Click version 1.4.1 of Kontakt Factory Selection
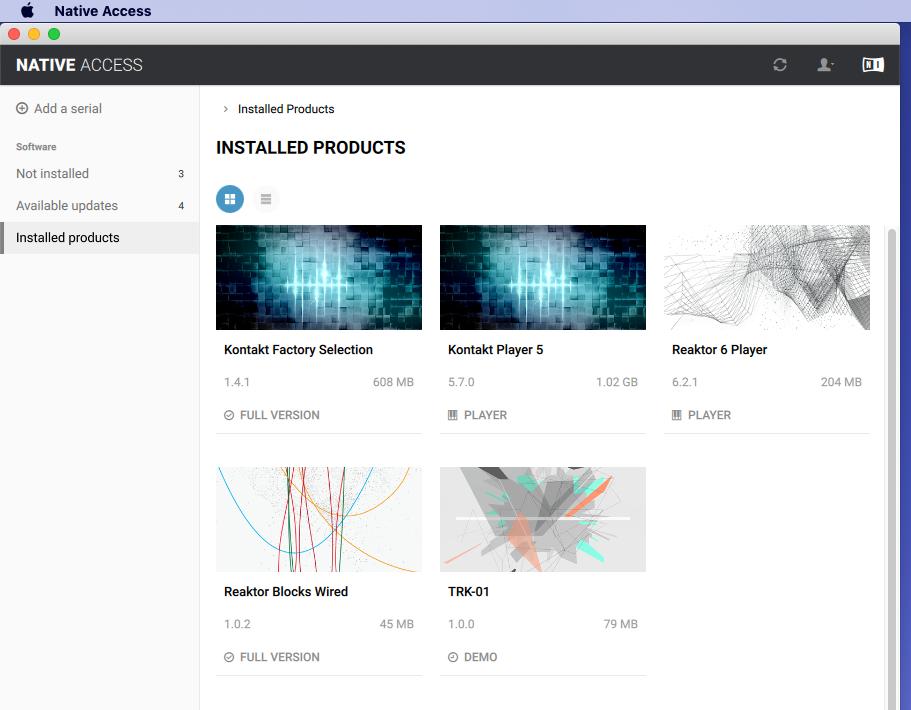 237,382
